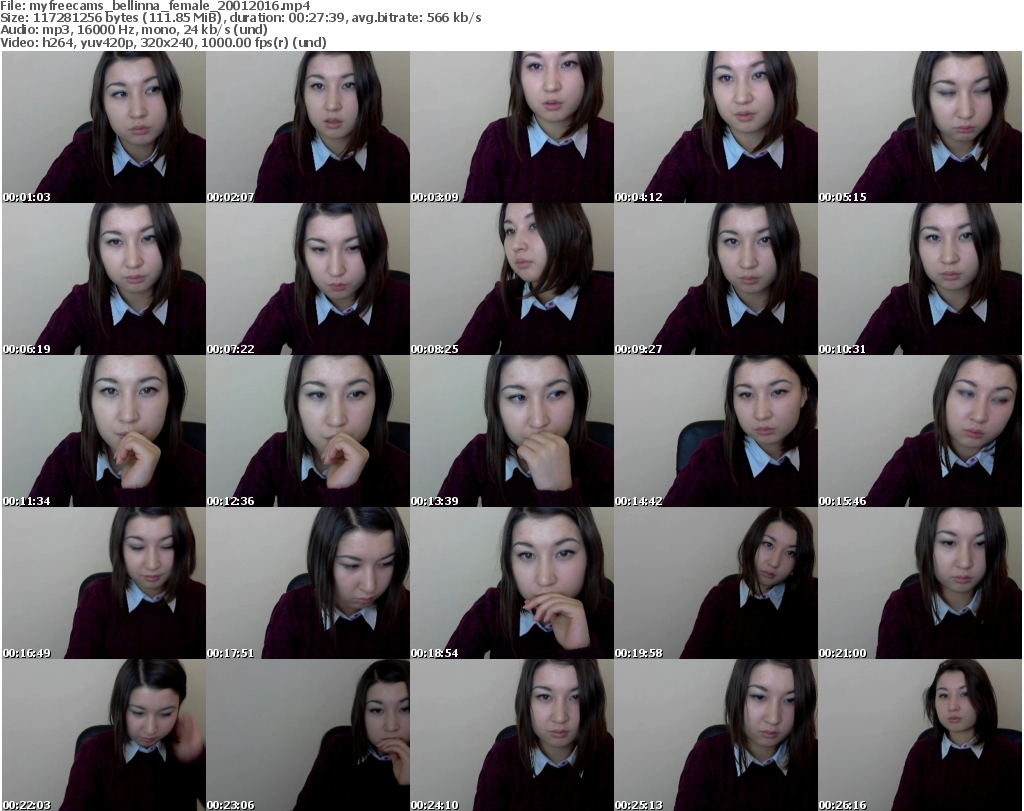The image size is (1024, 811).
Task: Select the thumbnail timestamped 00:06:19
Action: tap(104, 279)
